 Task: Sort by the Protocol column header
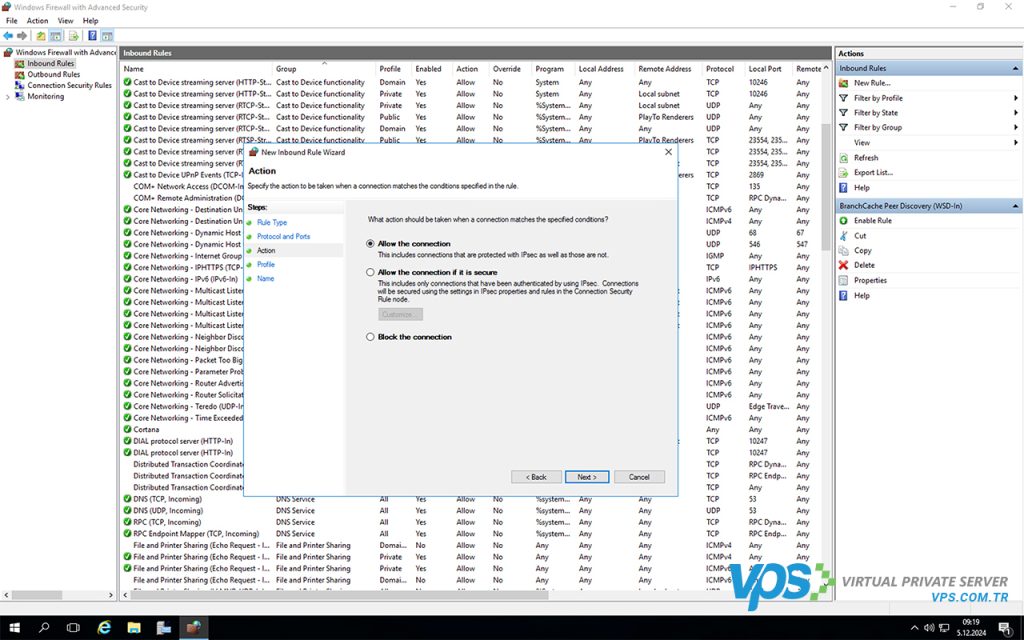[x=724, y=69]
